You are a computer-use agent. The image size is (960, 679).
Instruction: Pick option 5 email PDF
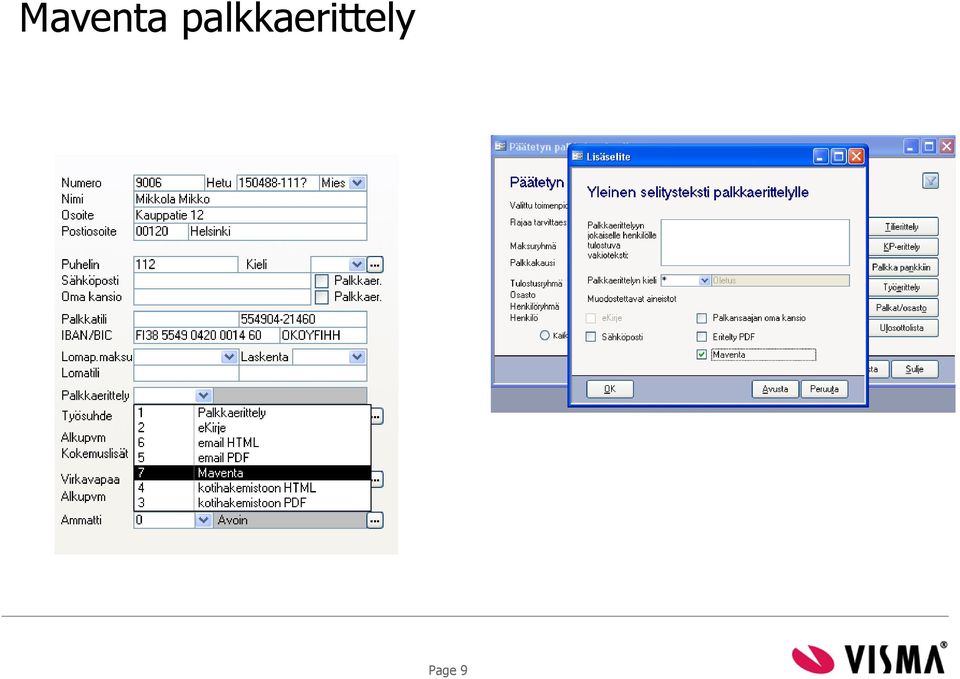pyautogui.click(x=252, y=458)
